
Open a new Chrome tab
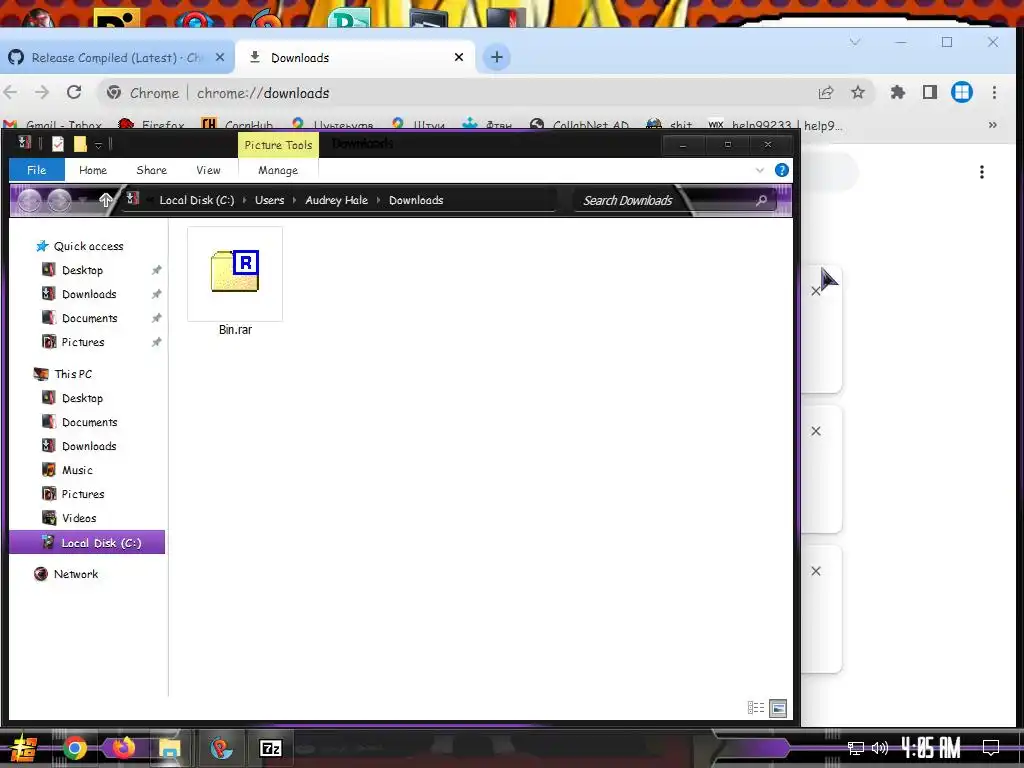[x=496, y=57]
